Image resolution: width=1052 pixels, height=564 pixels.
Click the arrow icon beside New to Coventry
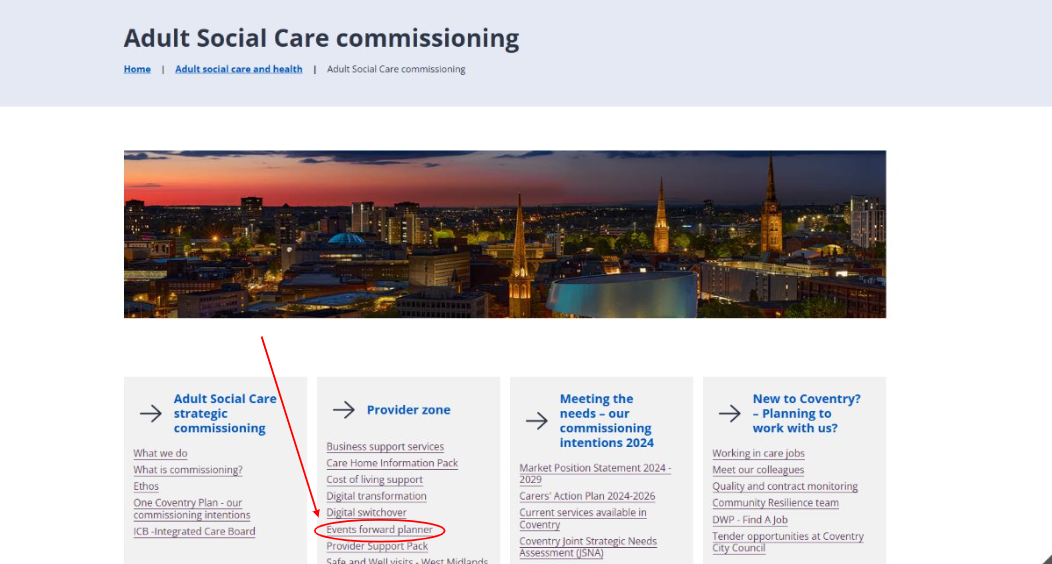click(729, 413)
